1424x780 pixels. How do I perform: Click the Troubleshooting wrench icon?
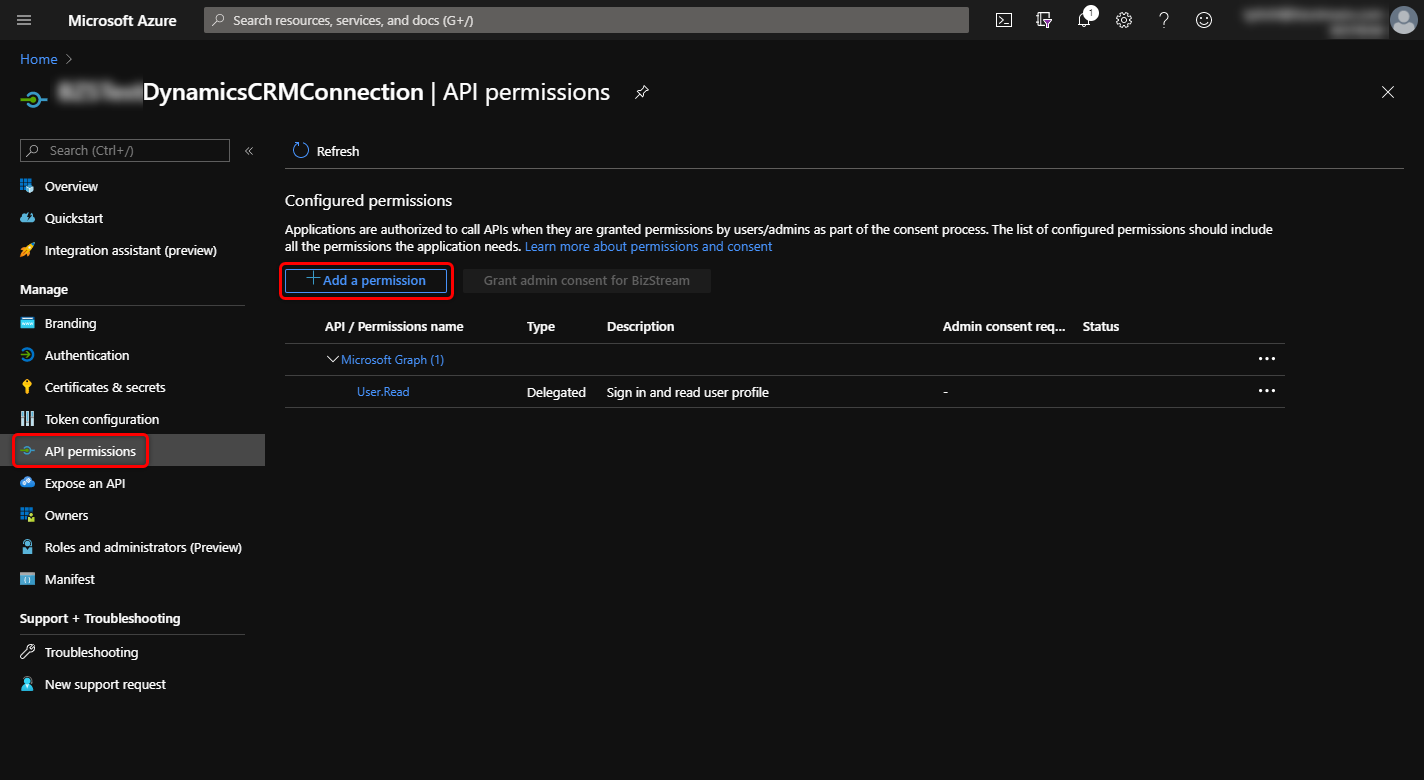pyautogui.click(x=27, y=652)
